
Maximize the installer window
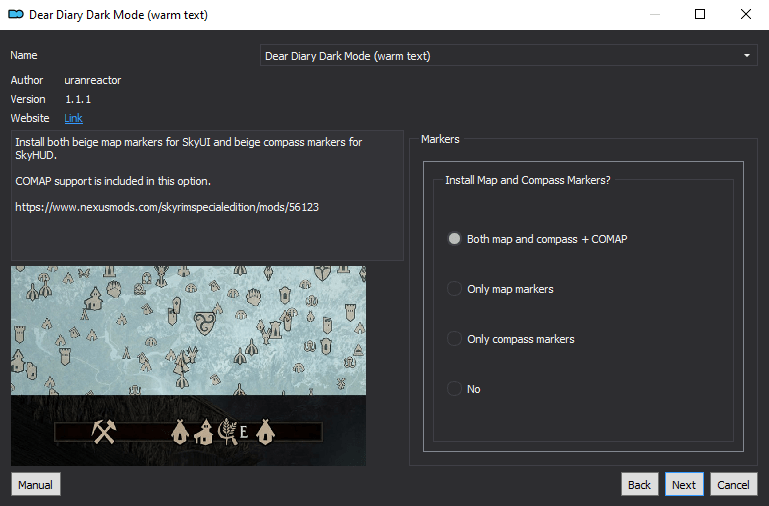coord(700,14)
